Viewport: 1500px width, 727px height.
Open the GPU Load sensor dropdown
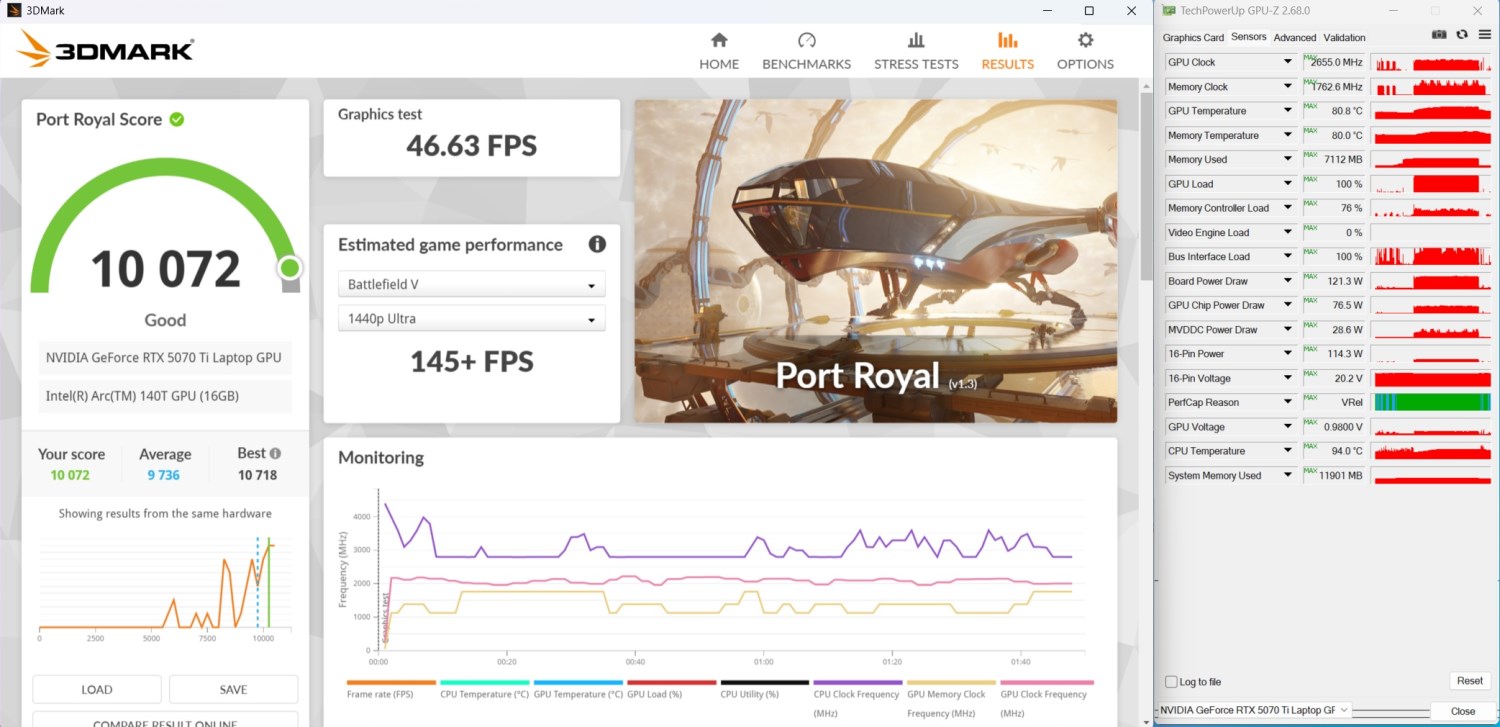click(x=1288, y=184)
